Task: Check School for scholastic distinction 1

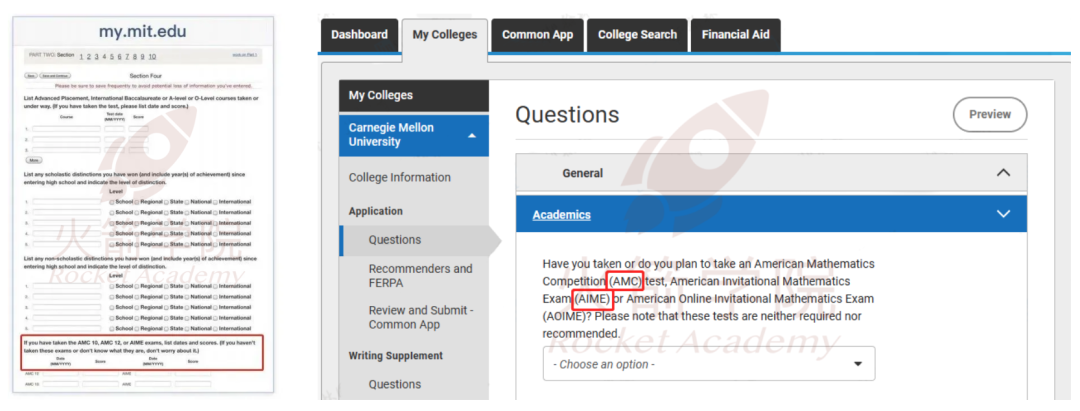Action: [x=112, y=202]
